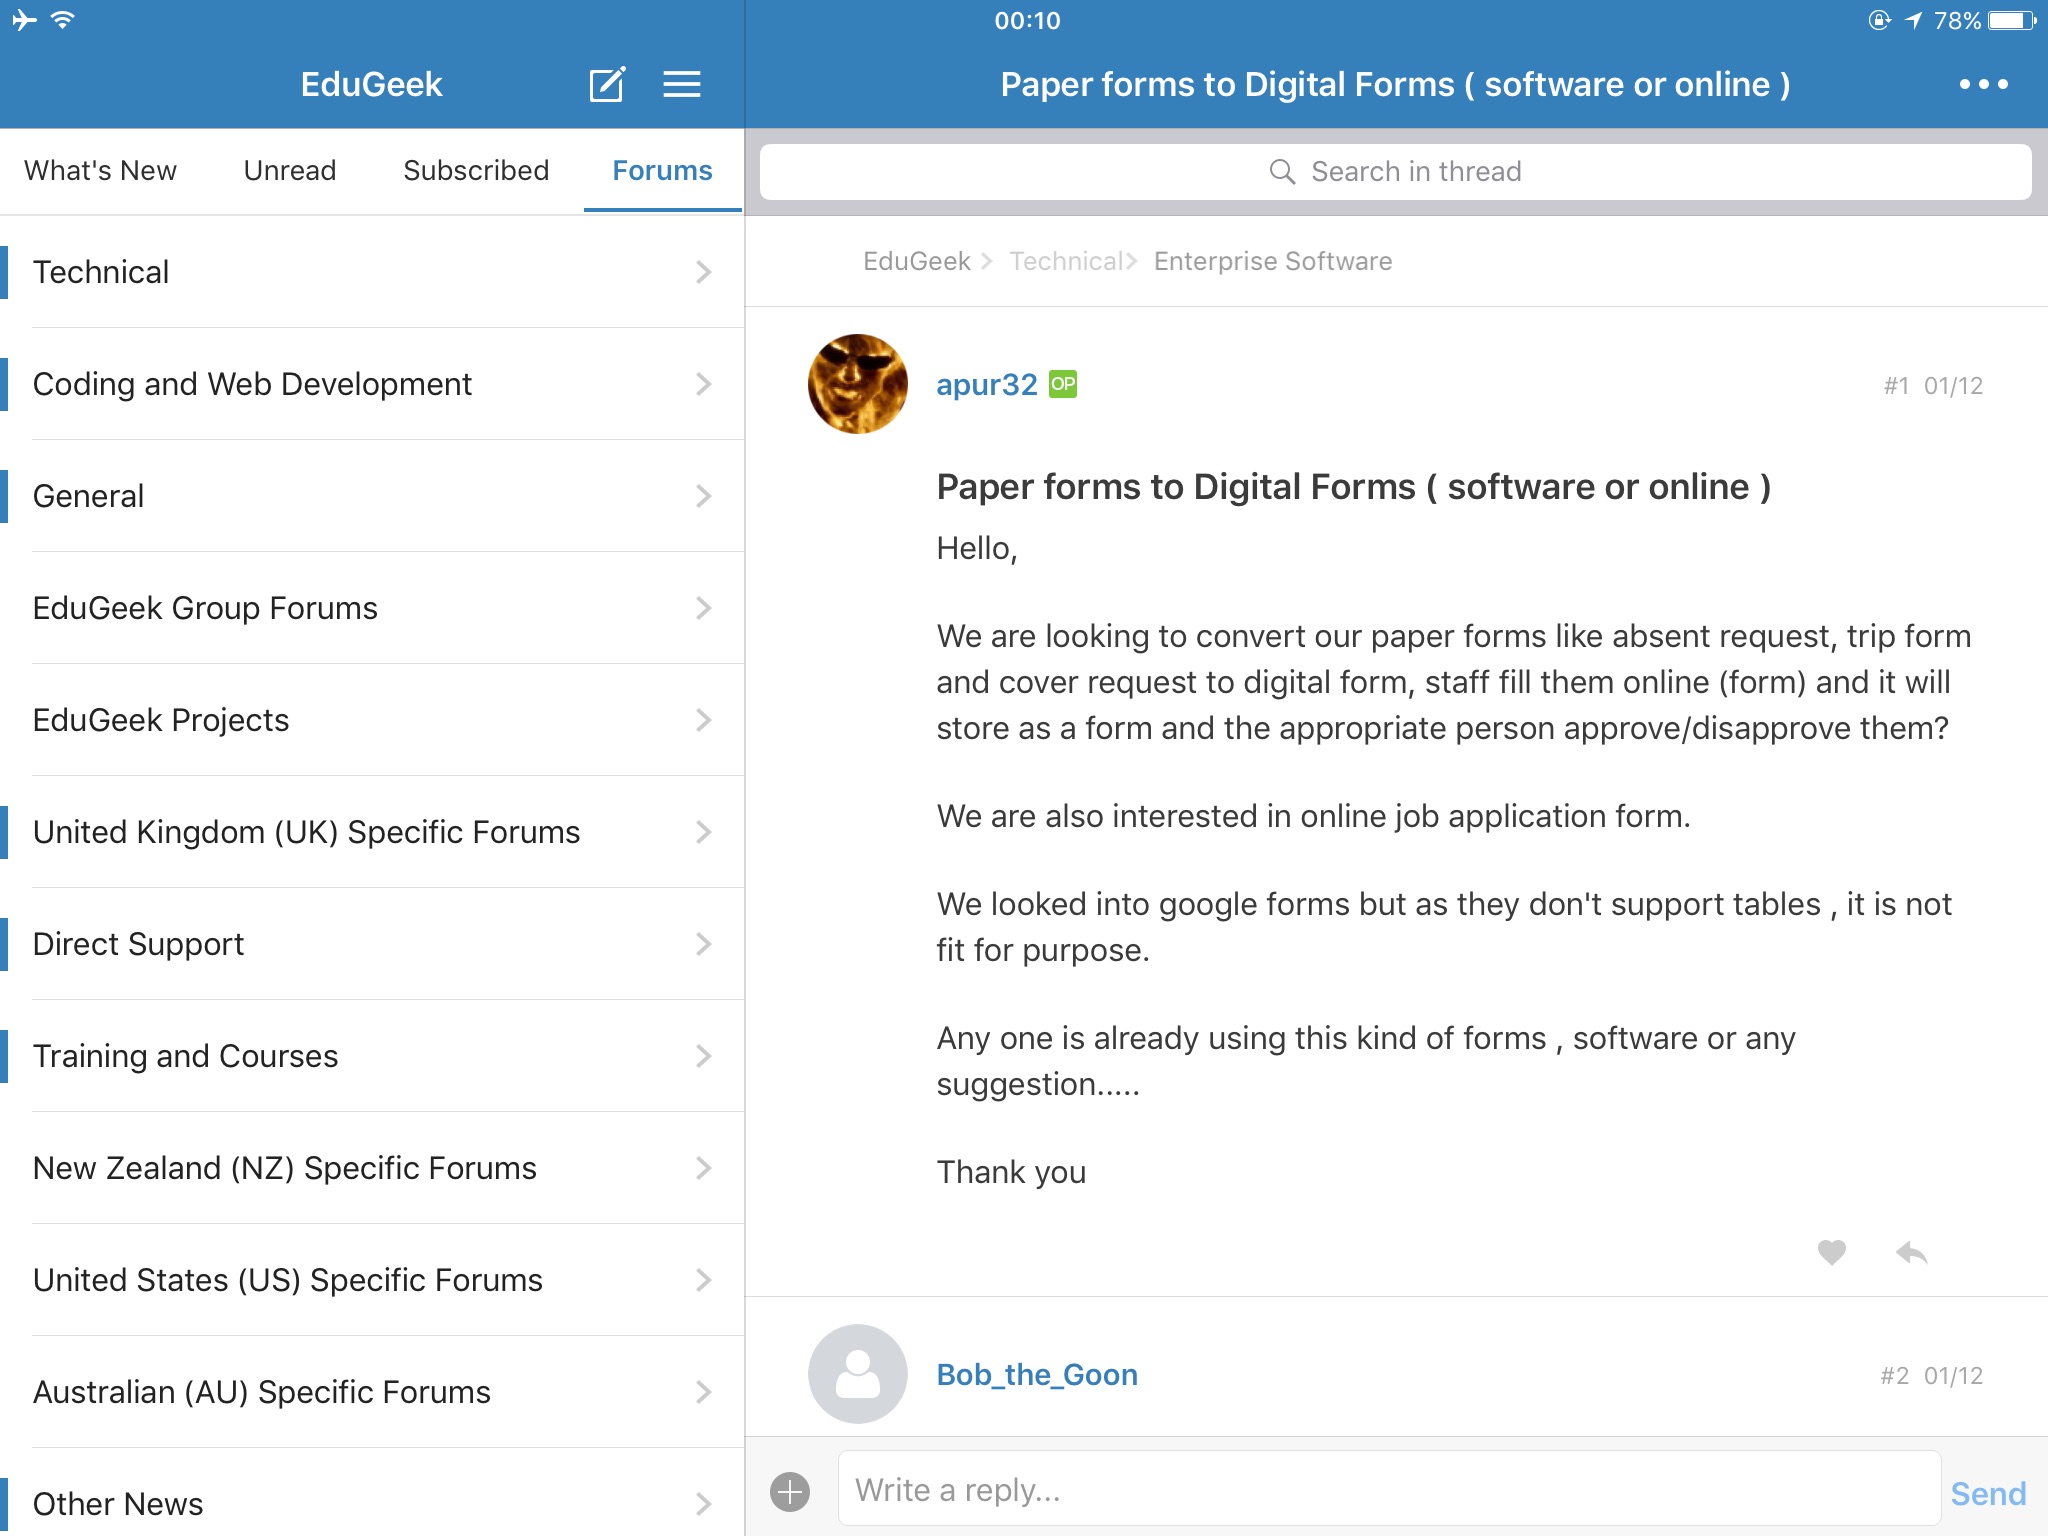
Task: Tap the location arrow icon in status bar
Action: pos(1914,20)
